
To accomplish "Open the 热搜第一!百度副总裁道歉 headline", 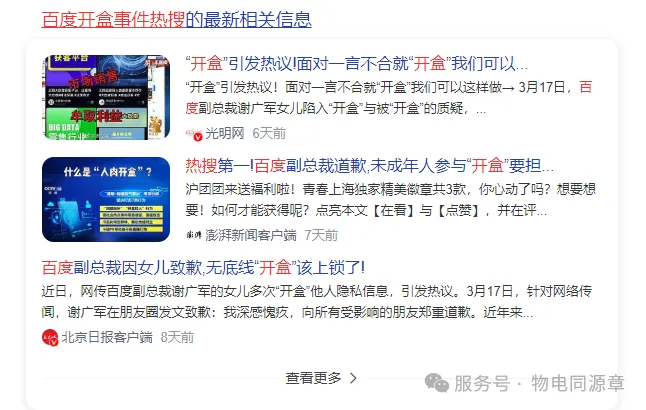I will (370, 166).
